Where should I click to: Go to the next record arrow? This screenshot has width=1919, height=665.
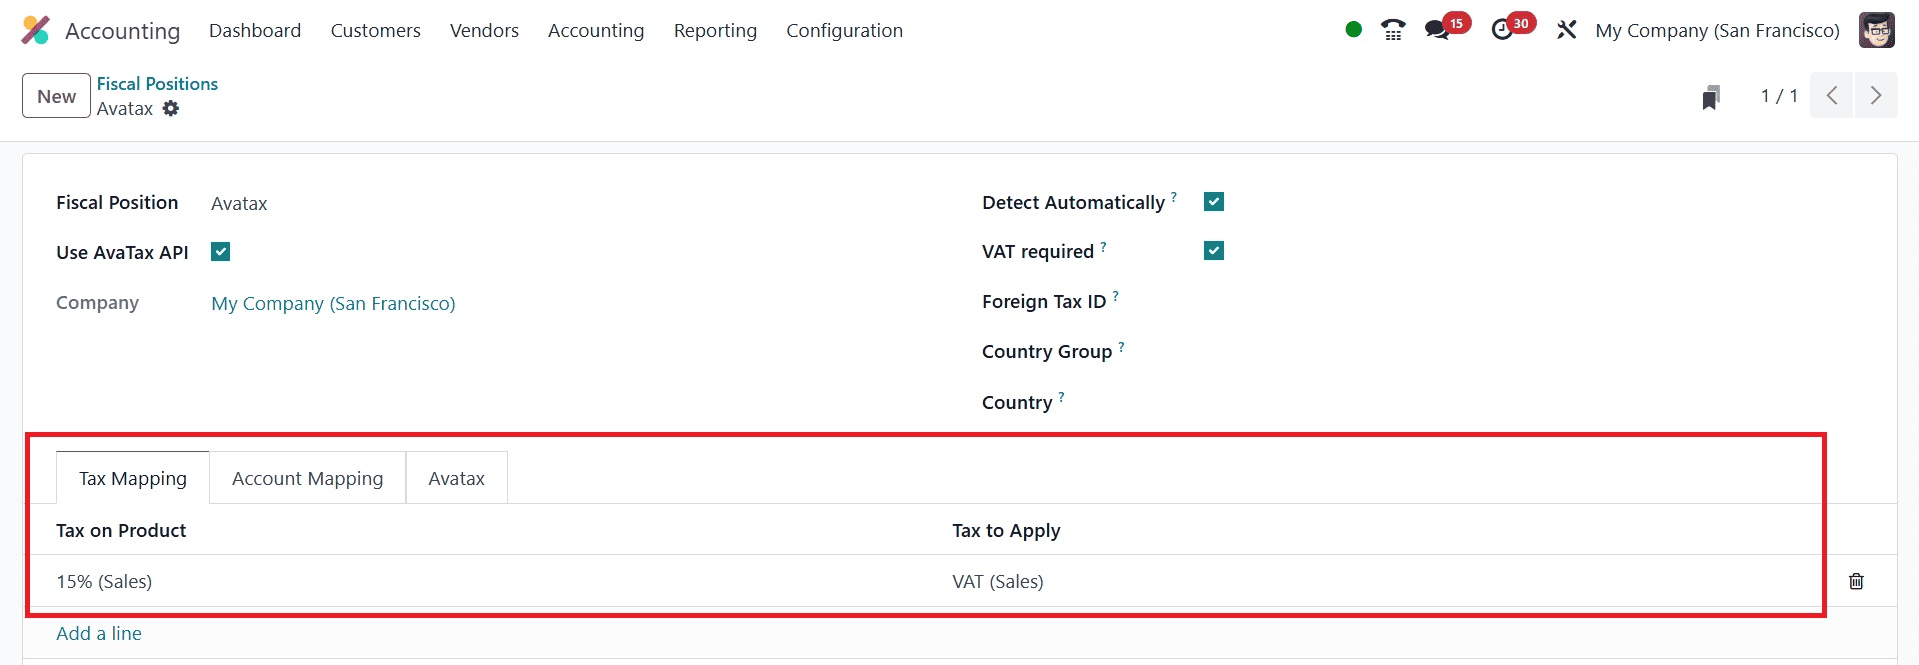[x=1875, y=96]
